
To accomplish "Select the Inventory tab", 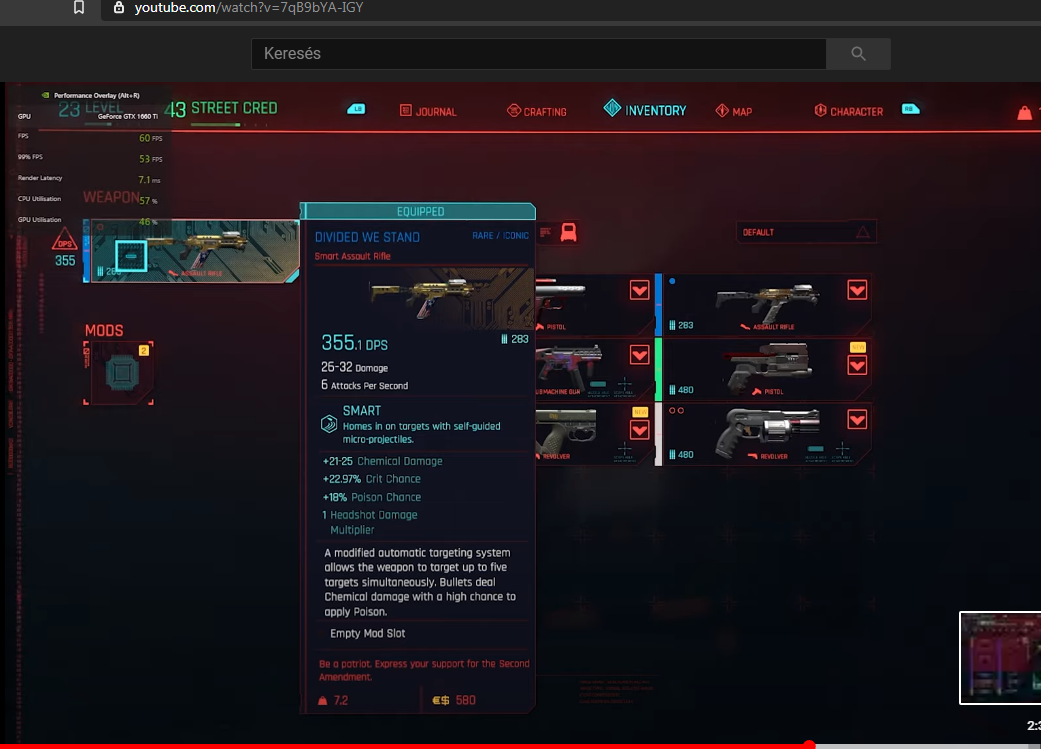I will pyautogui.click(x=645, y=110).
